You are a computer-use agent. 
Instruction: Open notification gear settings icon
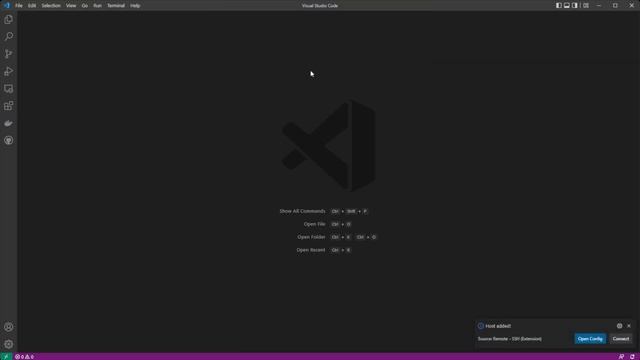[x=620, y=326]
